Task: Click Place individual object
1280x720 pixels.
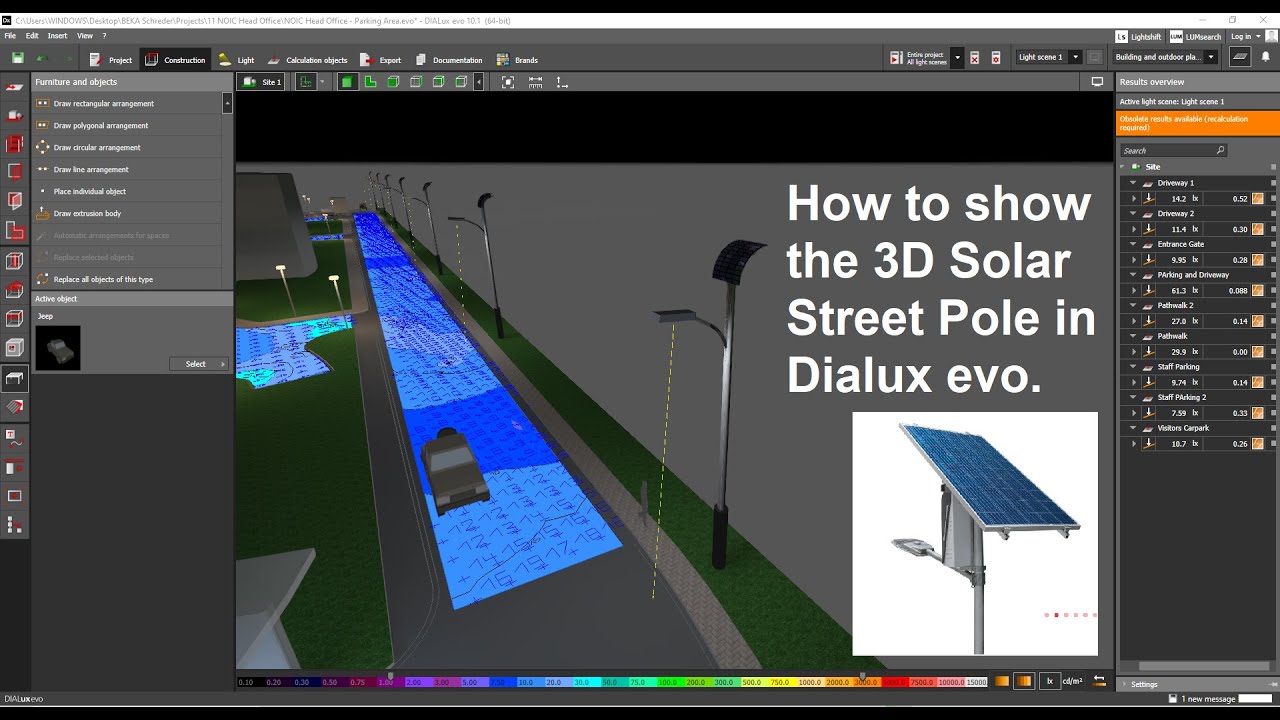Action: [x=127, y=191]
